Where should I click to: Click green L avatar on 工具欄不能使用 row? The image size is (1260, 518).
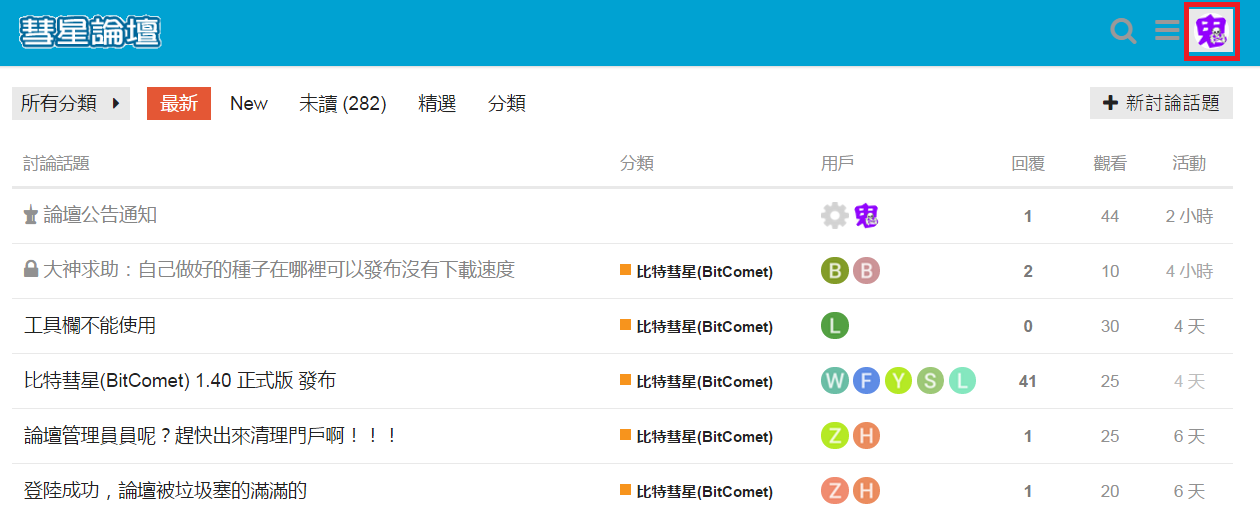(834, 326)
